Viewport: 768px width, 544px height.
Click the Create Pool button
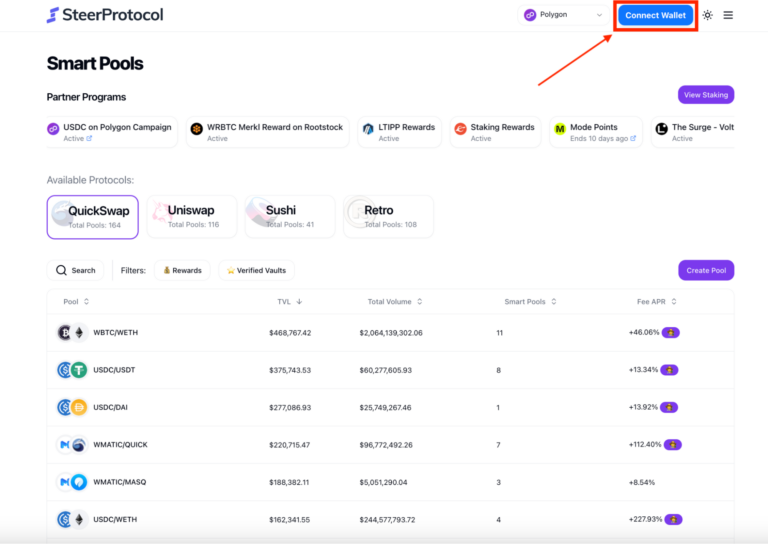tap(705, 270)
